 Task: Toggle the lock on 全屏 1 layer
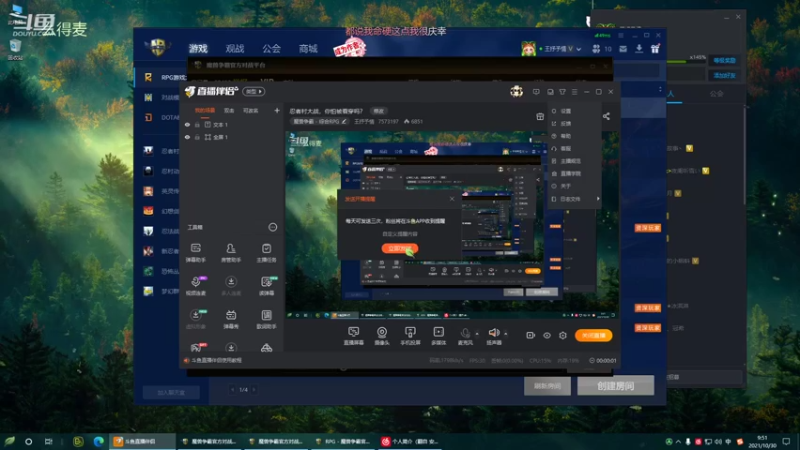click(x=197, y=137)
